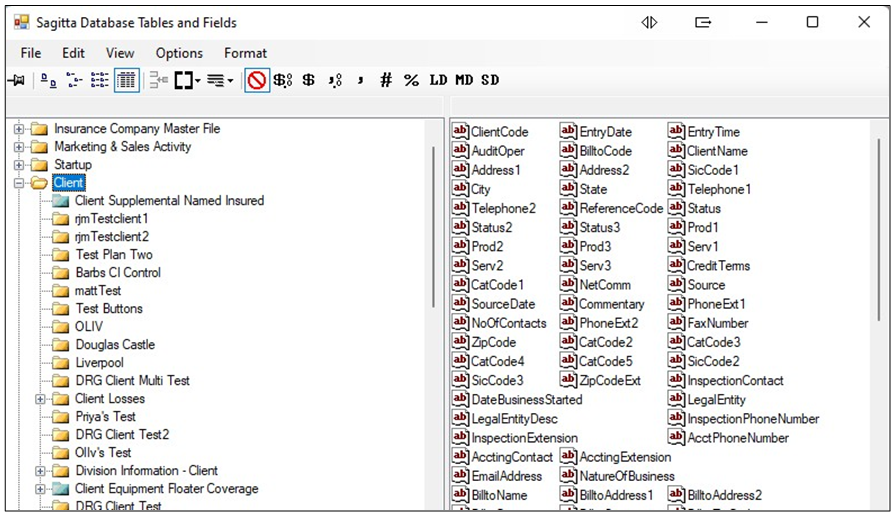
Task: Apply MD medium date format
Action: (x=464, y=81)
